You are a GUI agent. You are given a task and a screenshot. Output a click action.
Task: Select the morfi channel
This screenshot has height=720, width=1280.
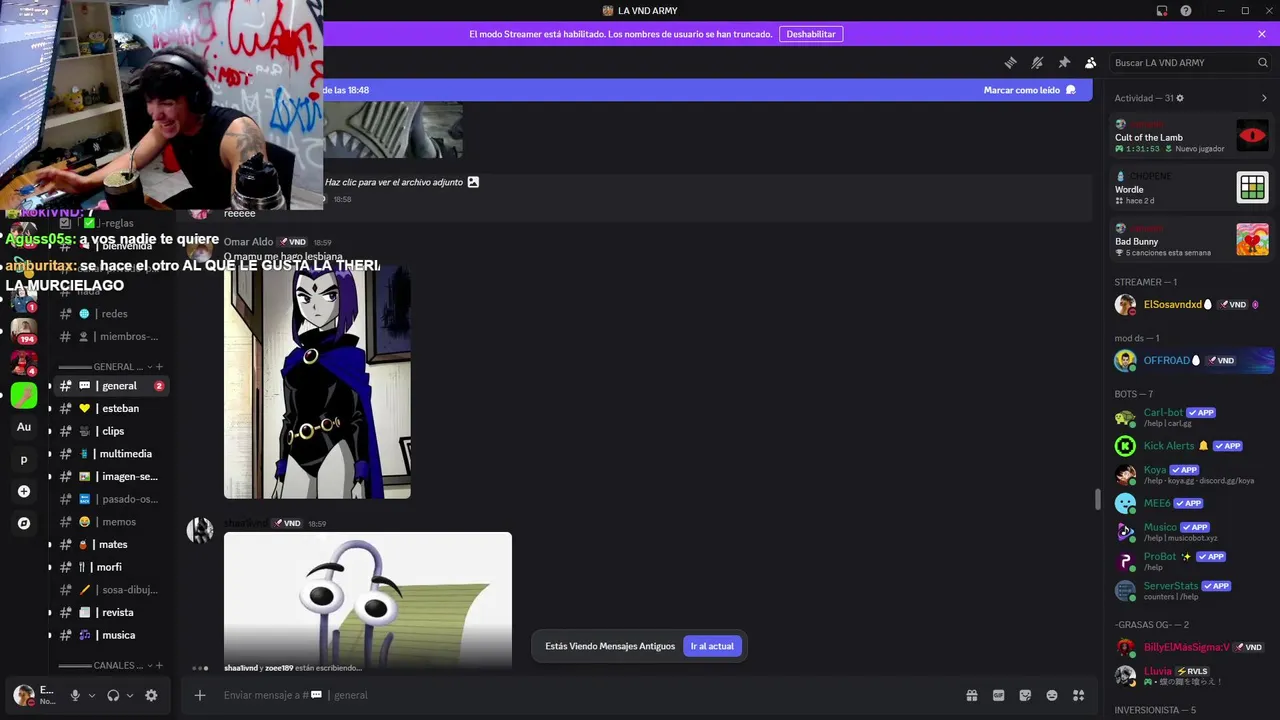[x=112, y=567]
